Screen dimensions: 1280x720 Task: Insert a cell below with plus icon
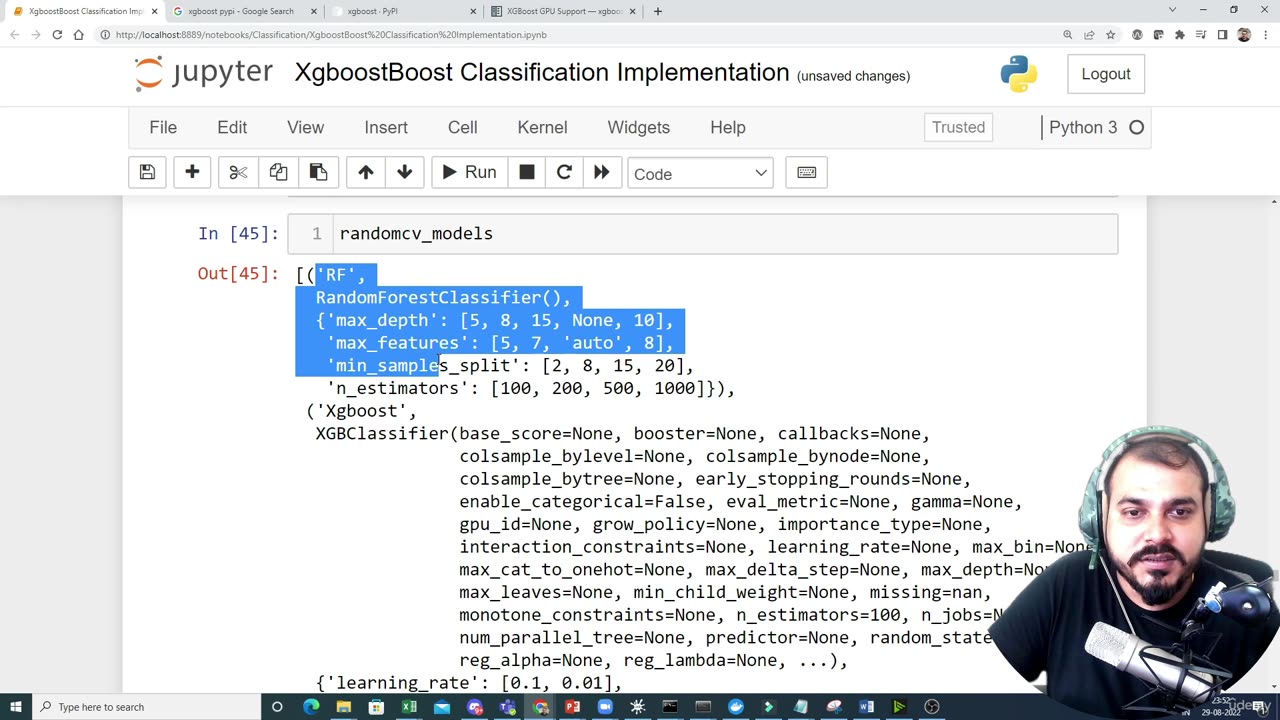click(192, 173)
